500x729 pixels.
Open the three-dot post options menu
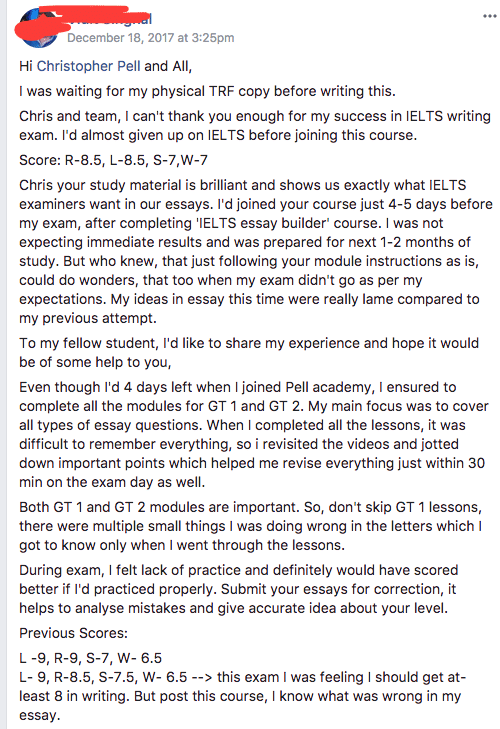[489, 16]
